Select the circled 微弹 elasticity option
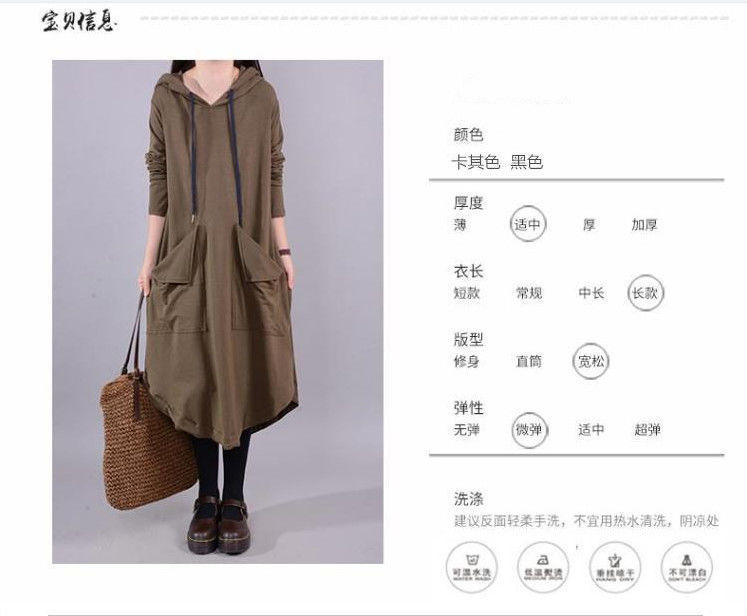 529,430
